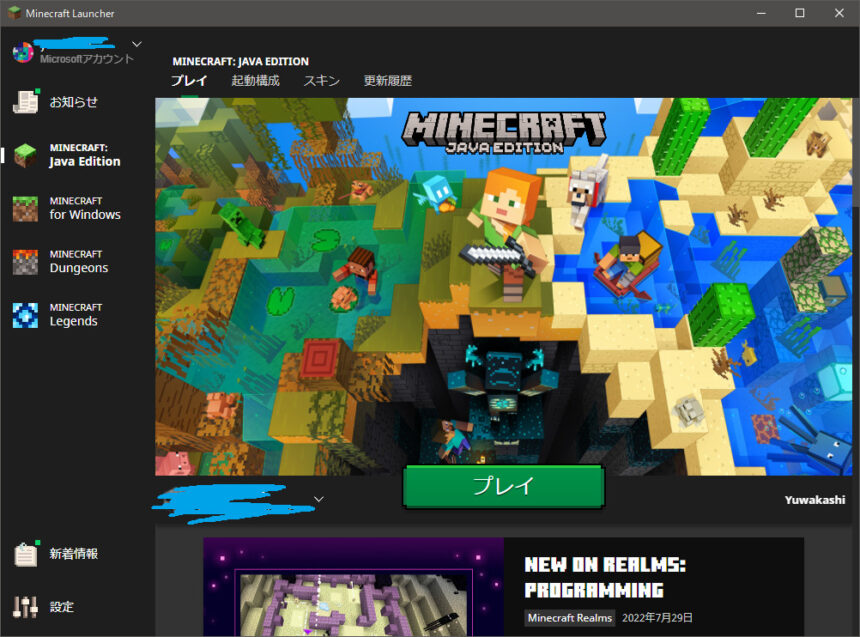The image size is (860, 637).
Task: Click the Microsoftアカウント label
Action: pos(87,59)
